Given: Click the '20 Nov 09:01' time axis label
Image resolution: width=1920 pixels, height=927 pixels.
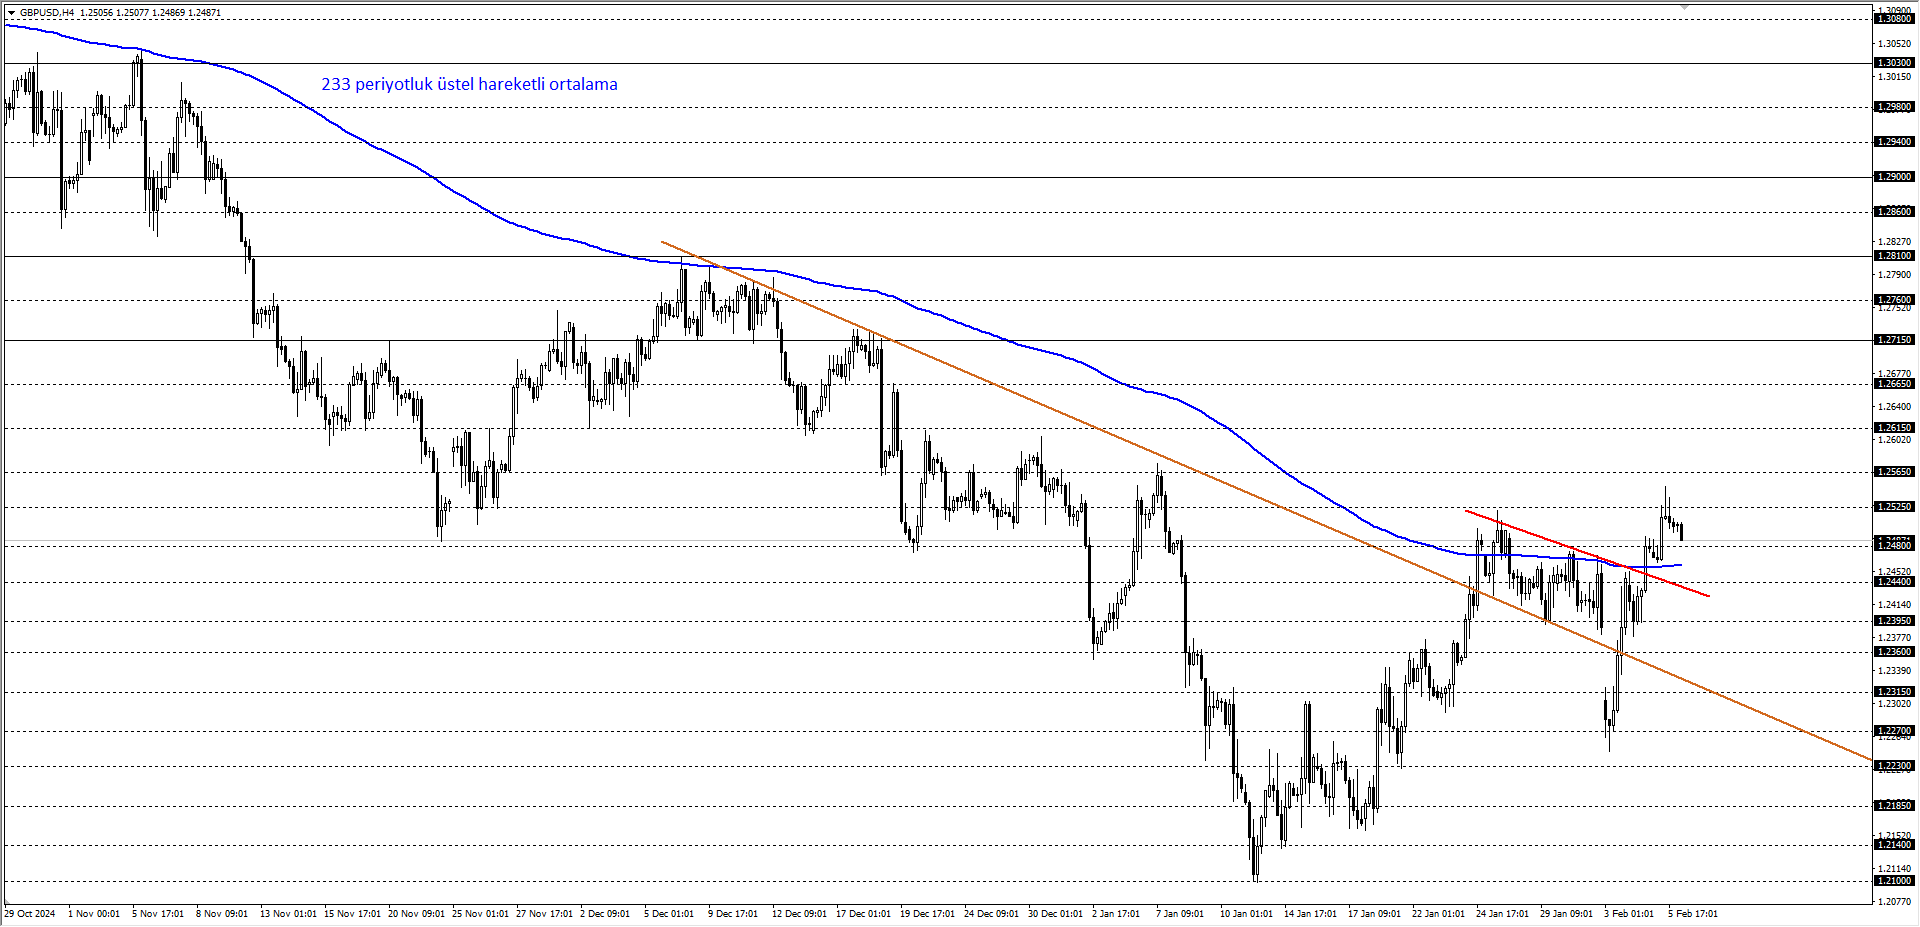Looking at the screenshot, I should tap(416, 914).
